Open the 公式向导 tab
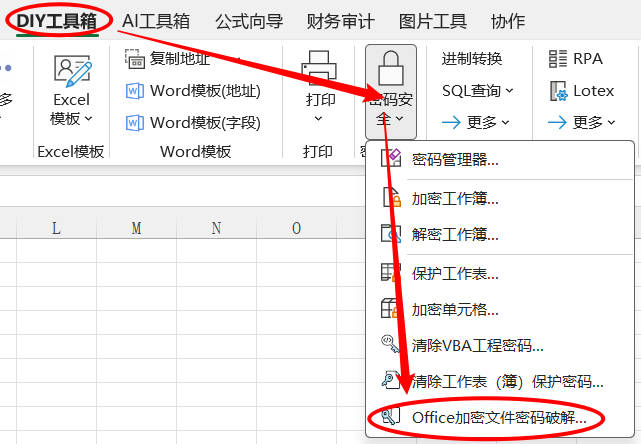641x444 pixels. [249, 20]
